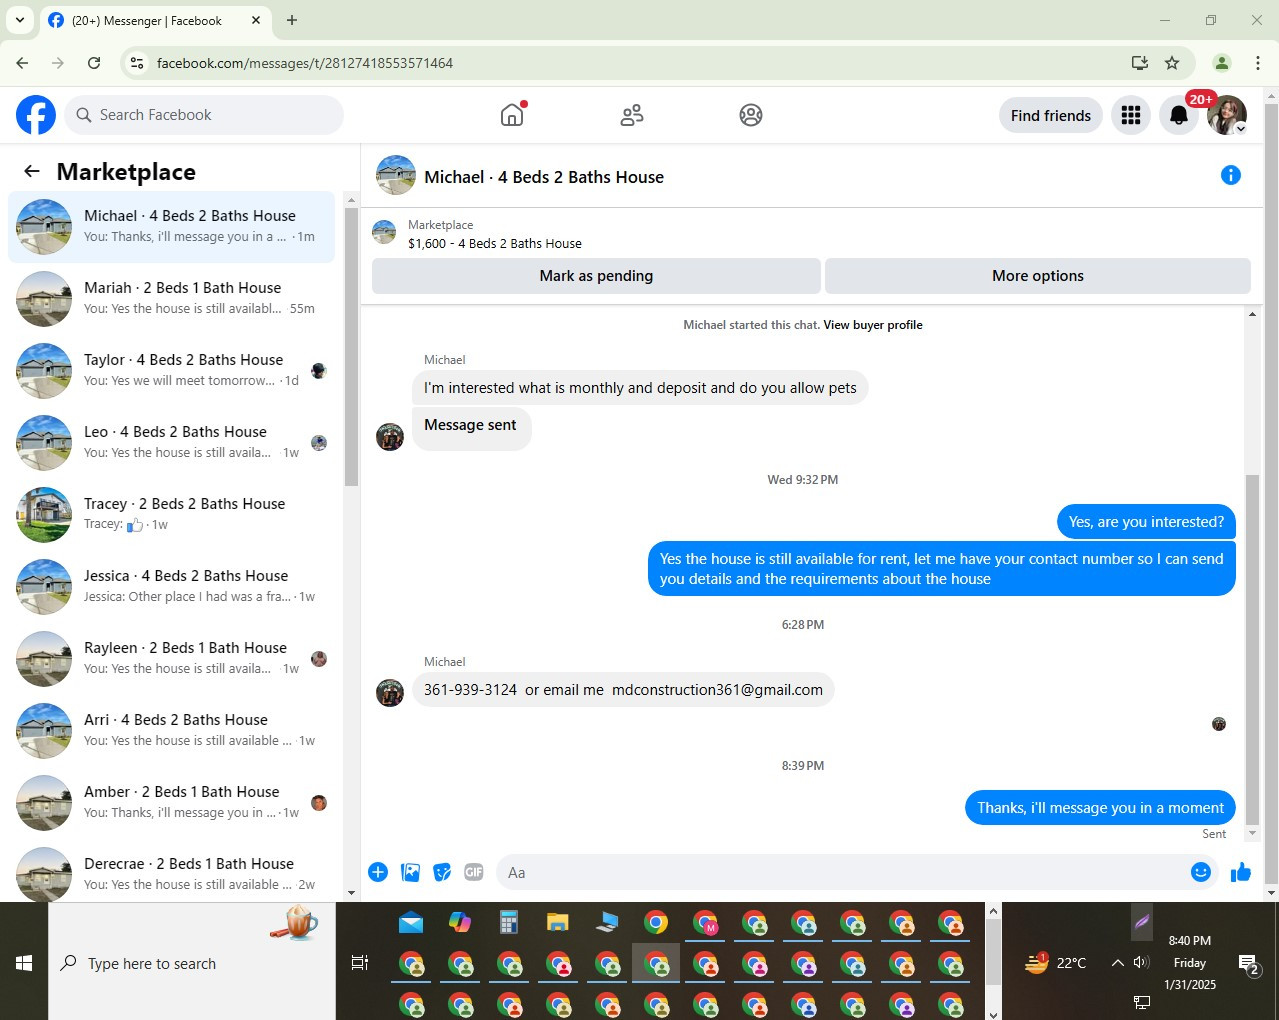Open Chrome three-dot menu
The image size is (1279, 1020).
[x=1258, y=63]
